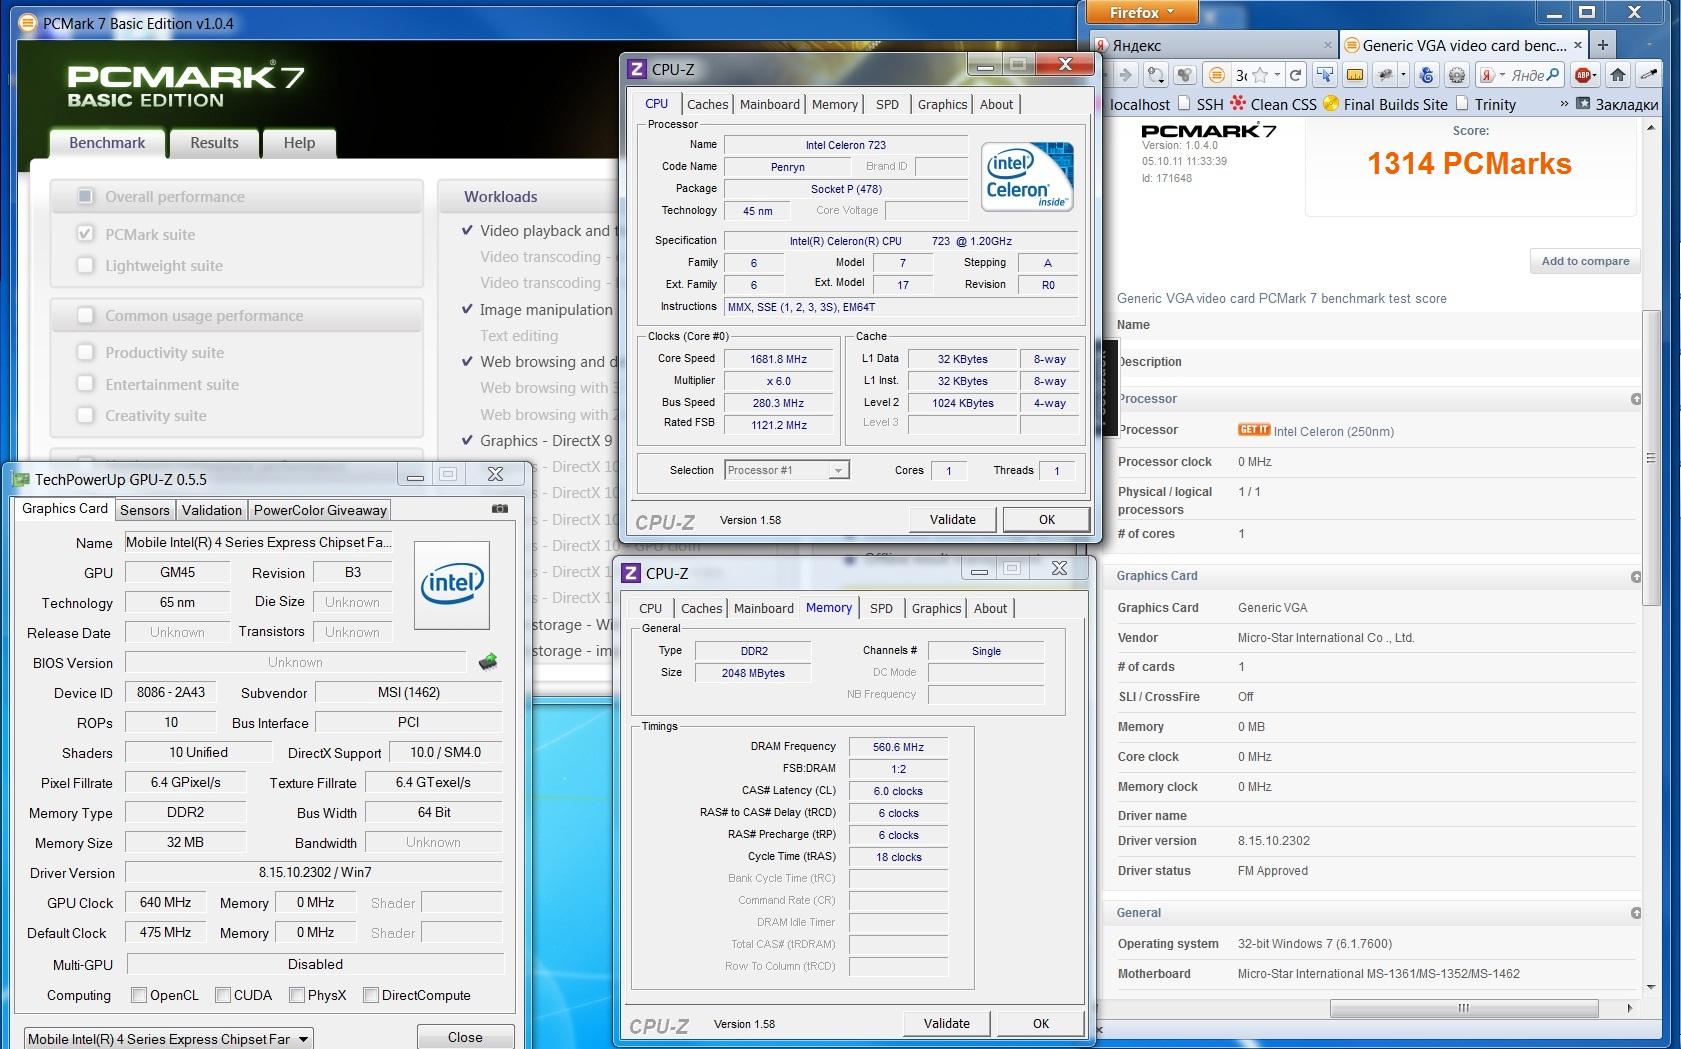Screen dimensions: 1681x1049
Task: Open Mainboard tab in upper CPU-Z window
Action: click(769, 104)
